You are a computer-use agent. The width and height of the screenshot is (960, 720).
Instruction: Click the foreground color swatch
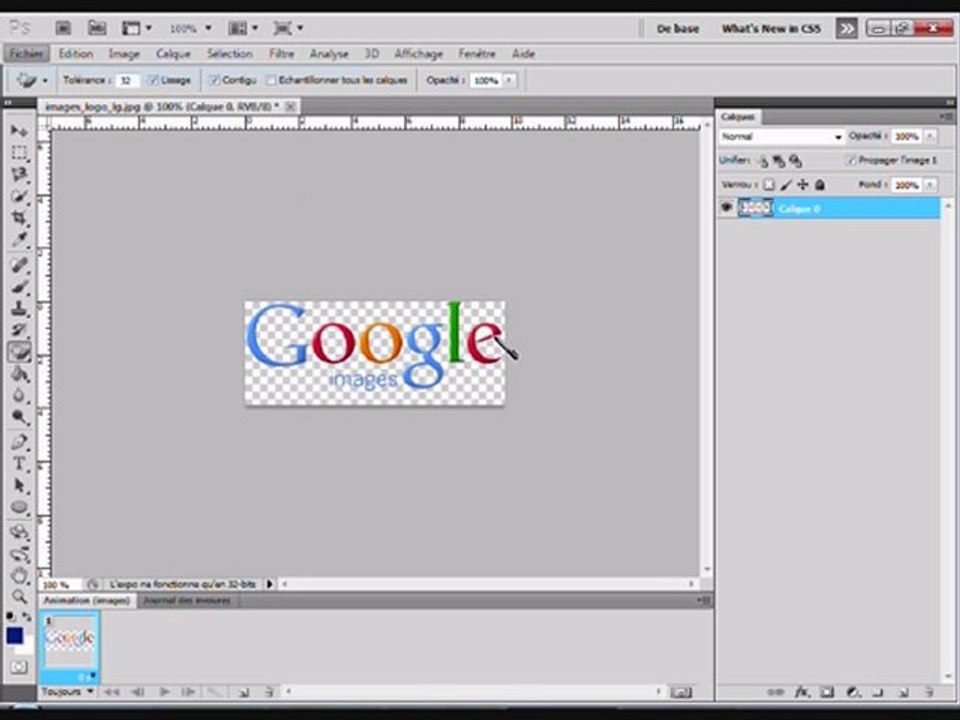15,636
